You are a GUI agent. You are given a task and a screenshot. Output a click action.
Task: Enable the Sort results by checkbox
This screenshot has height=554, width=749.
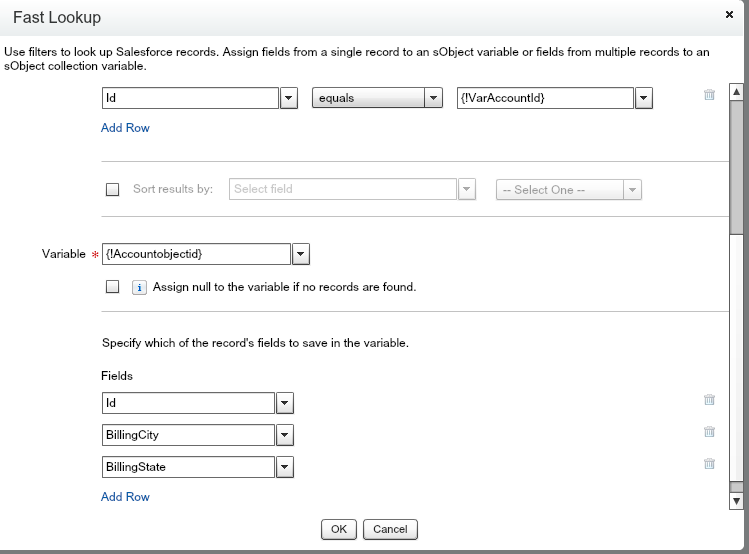pos(112,190)
